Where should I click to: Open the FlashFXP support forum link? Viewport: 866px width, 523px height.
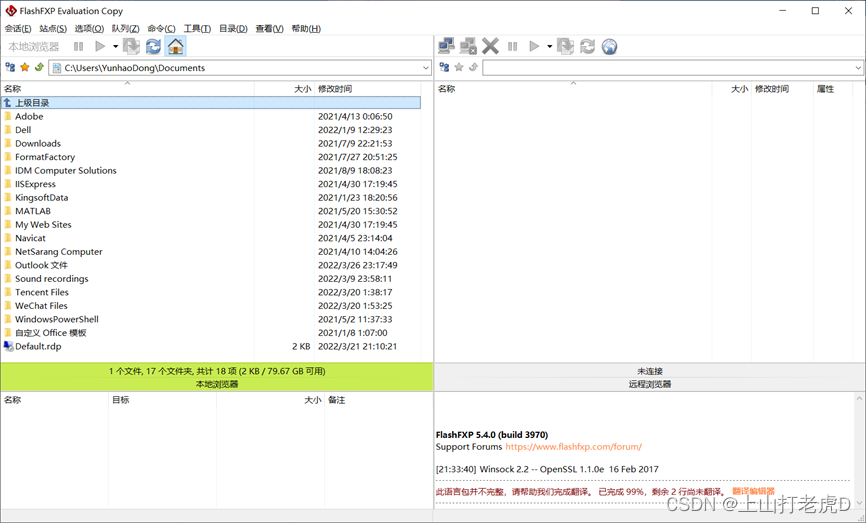[573, 447]
